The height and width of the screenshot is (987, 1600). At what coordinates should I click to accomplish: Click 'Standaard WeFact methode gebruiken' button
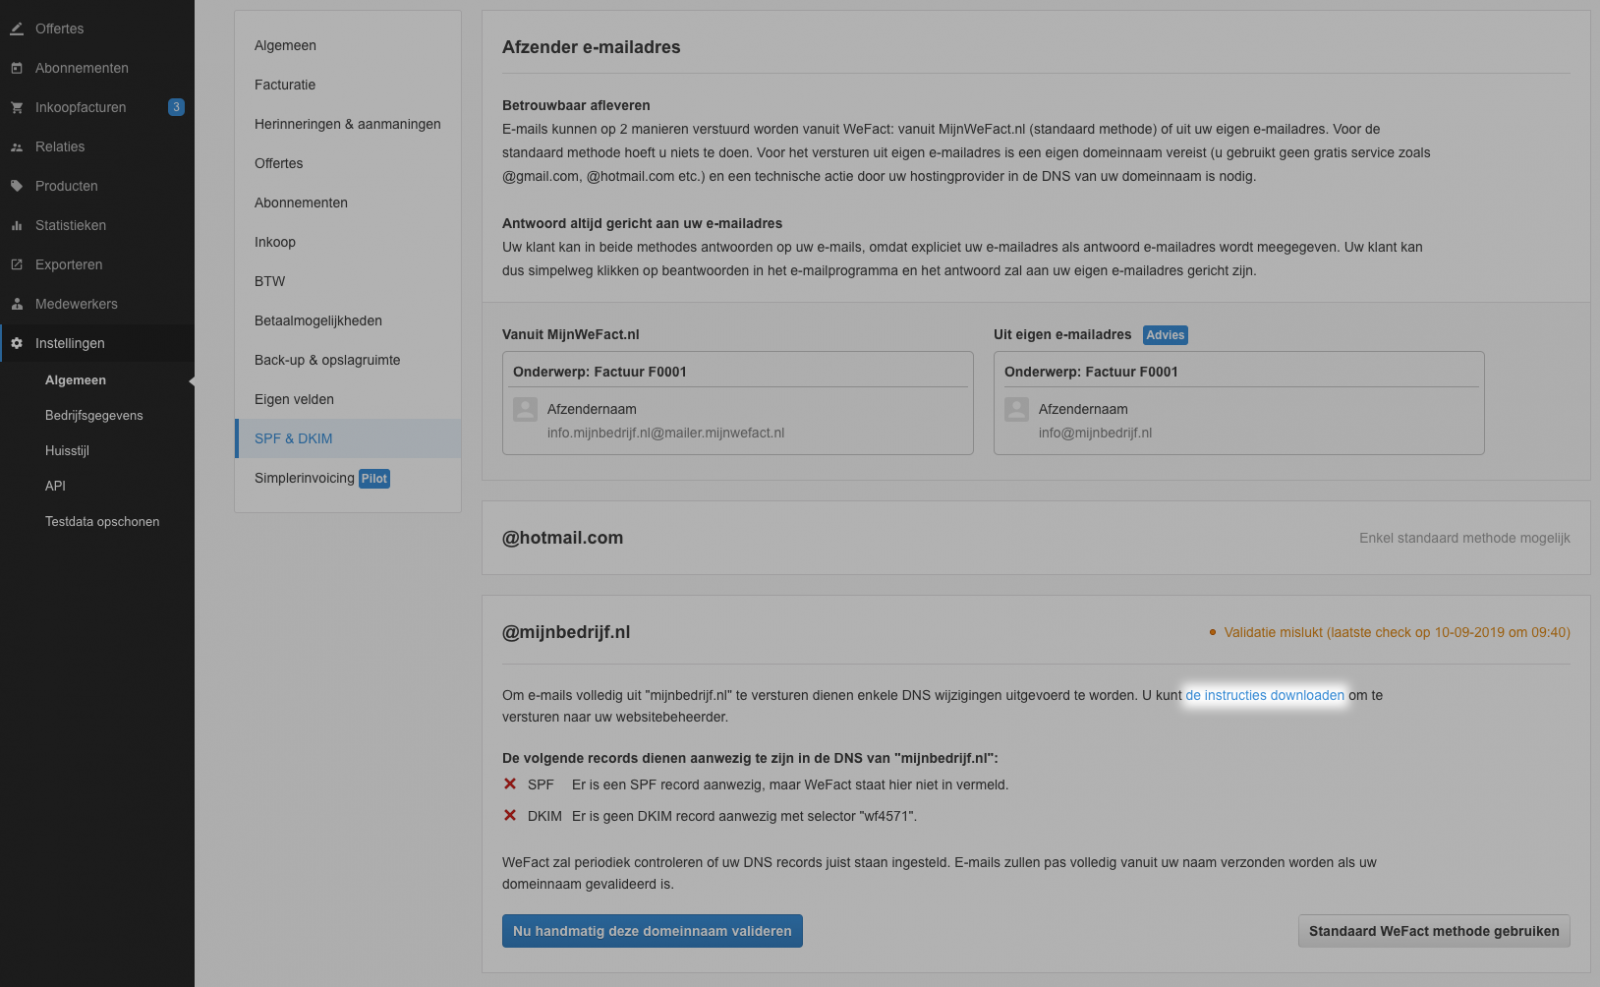pyautogui.click(x=1433, y=931)
